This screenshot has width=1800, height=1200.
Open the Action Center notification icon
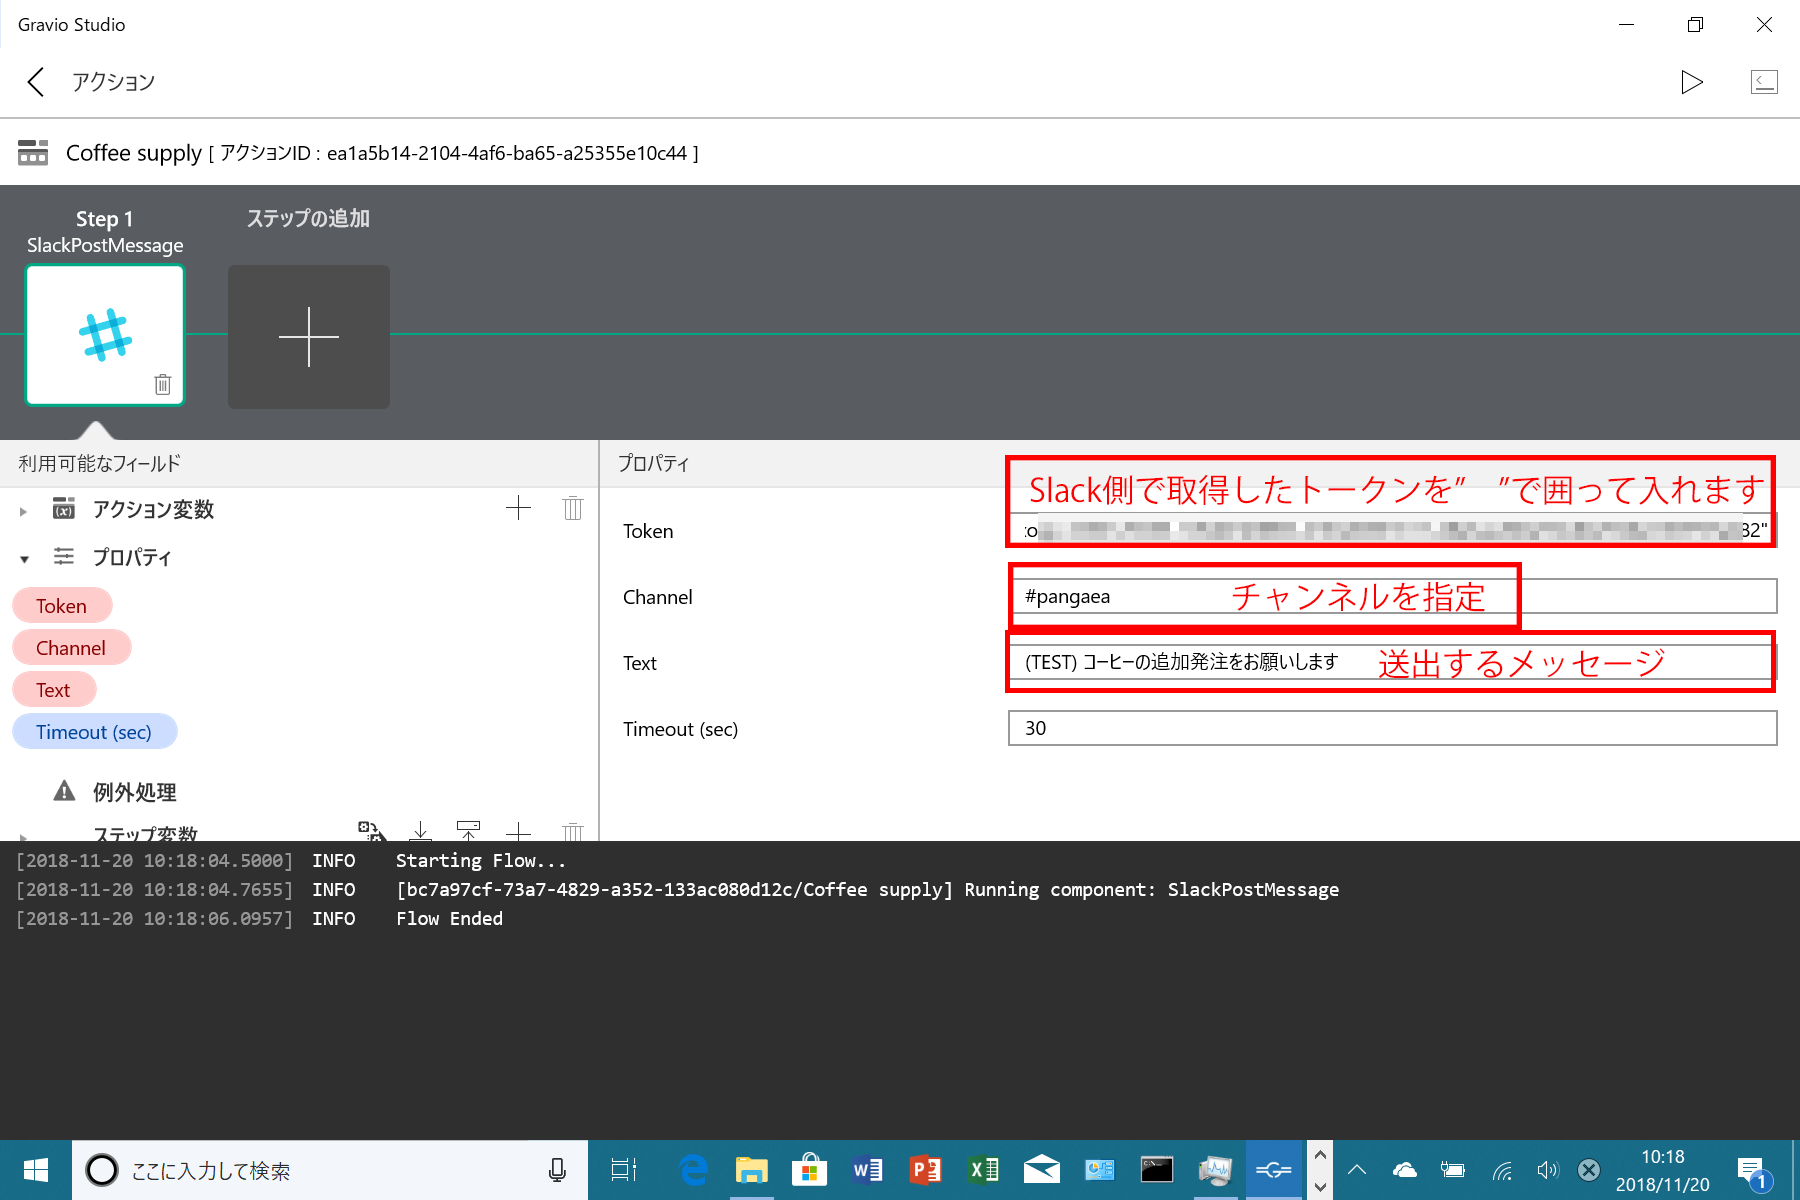1753,1172
